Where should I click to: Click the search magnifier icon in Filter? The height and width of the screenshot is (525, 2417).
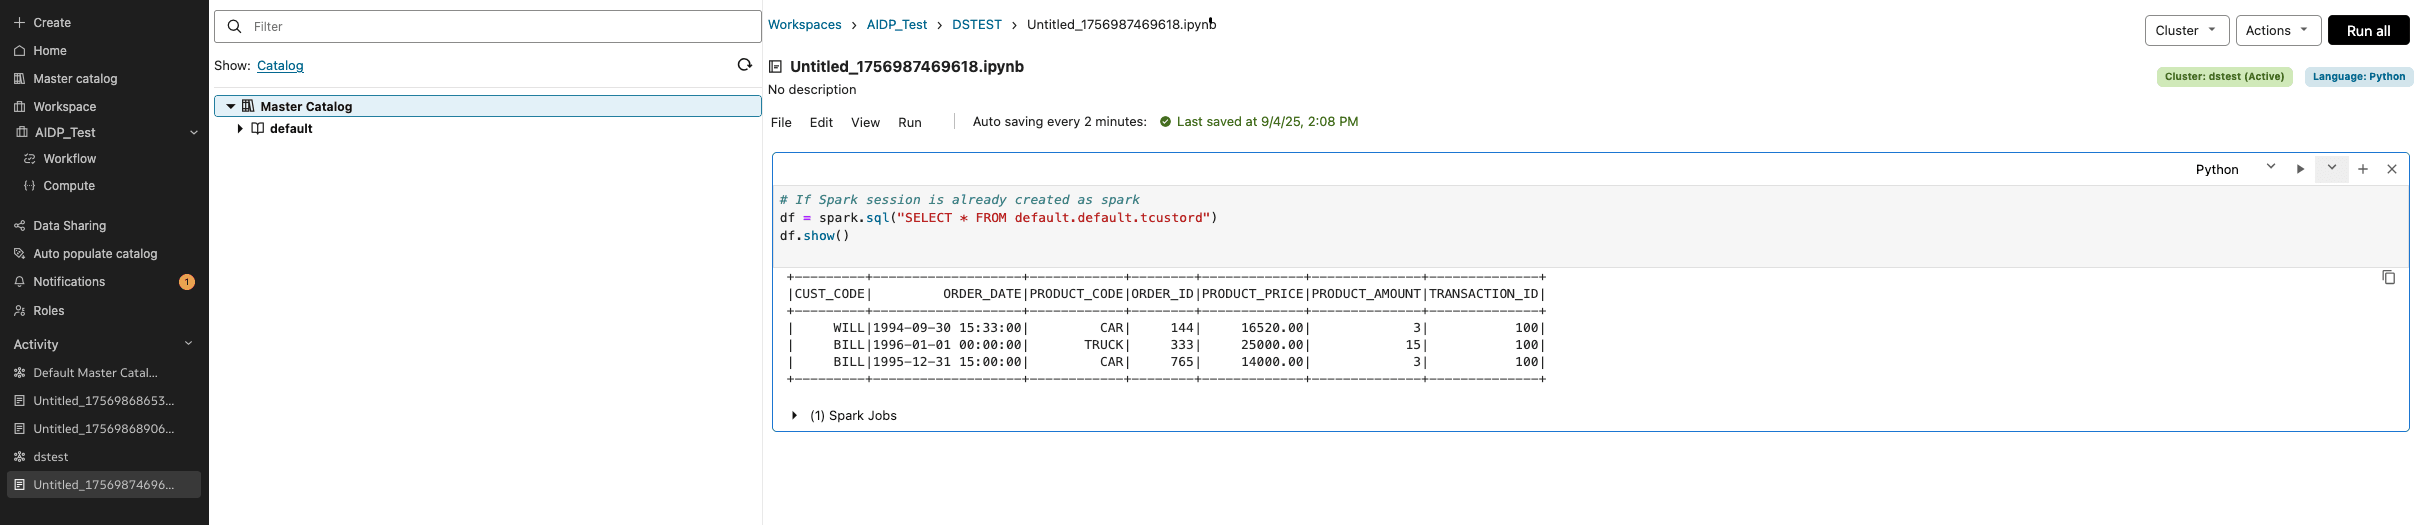(235, 26)
